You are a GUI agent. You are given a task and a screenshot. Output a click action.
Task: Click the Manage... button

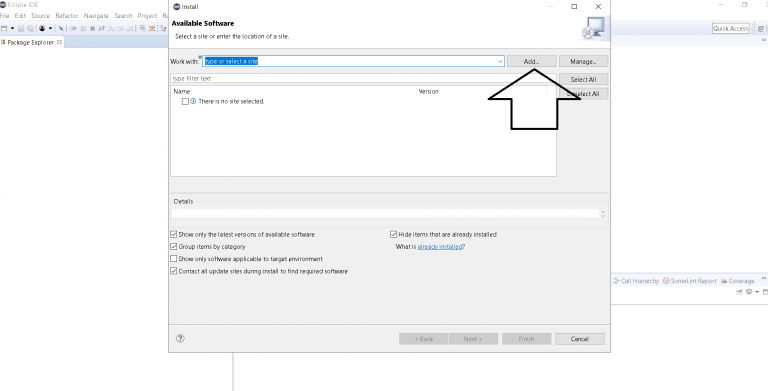[x=583, y=61]
